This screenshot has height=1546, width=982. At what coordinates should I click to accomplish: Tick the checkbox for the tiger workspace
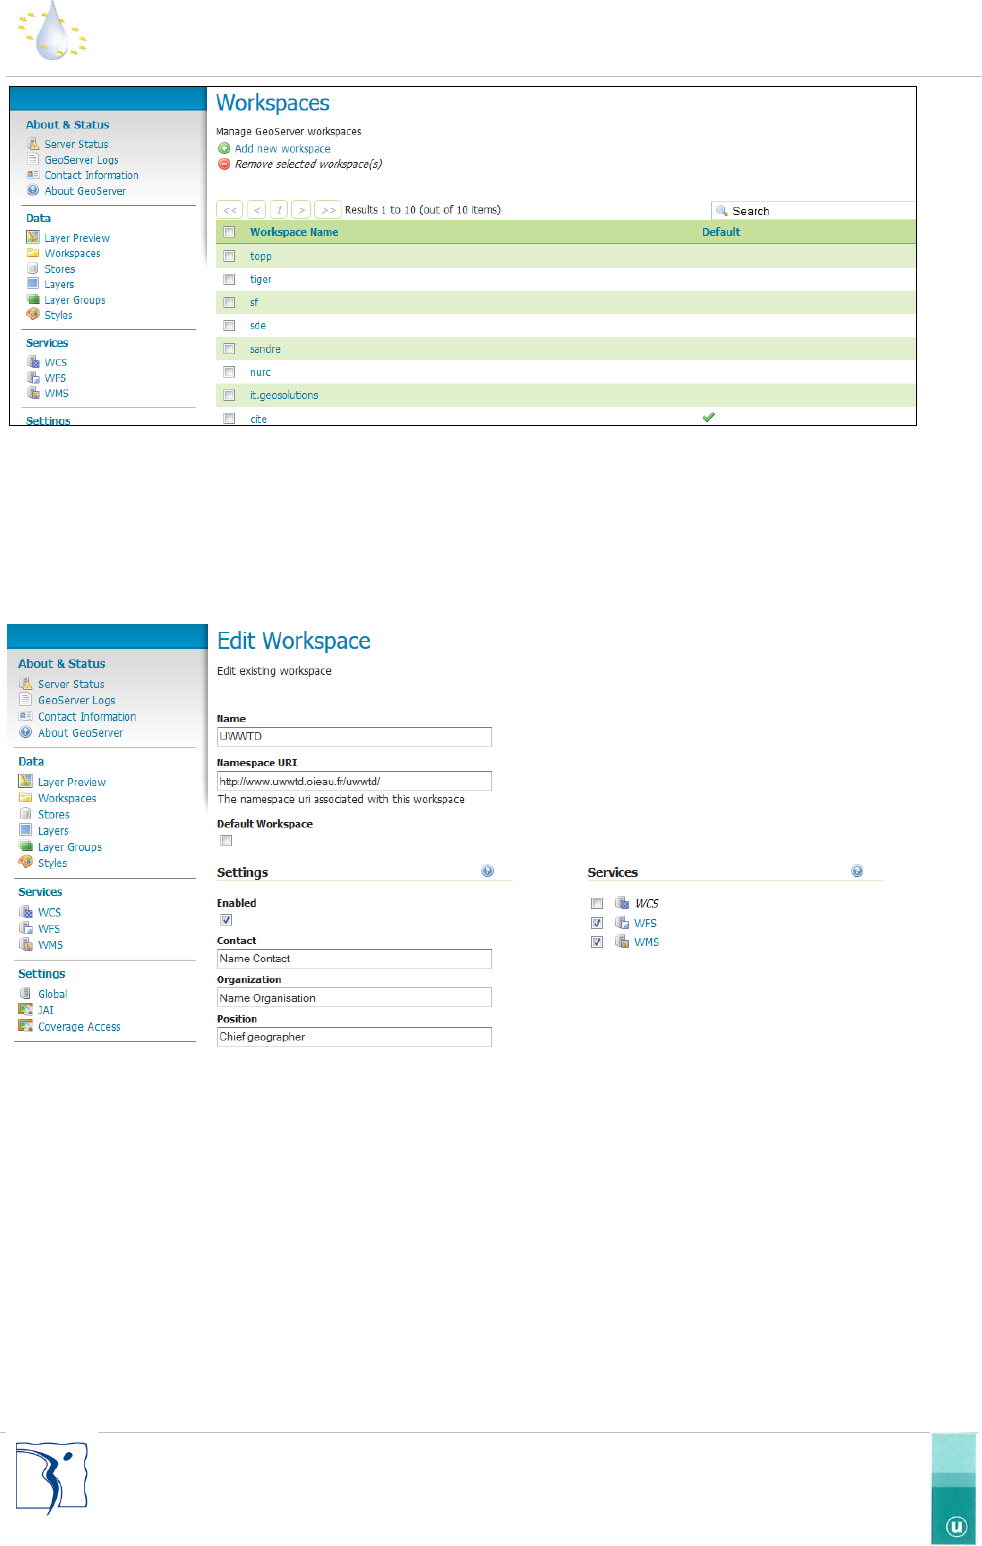click(229, 279)
